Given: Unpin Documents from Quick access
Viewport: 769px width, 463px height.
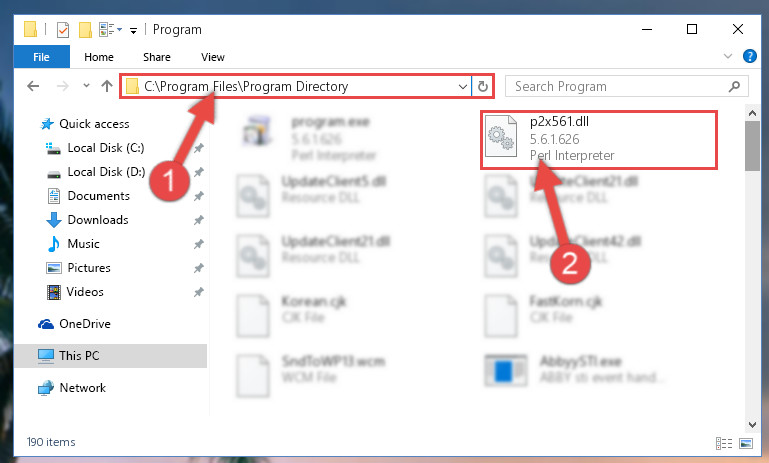Looking at the screenshot, I should pos(198,196).
